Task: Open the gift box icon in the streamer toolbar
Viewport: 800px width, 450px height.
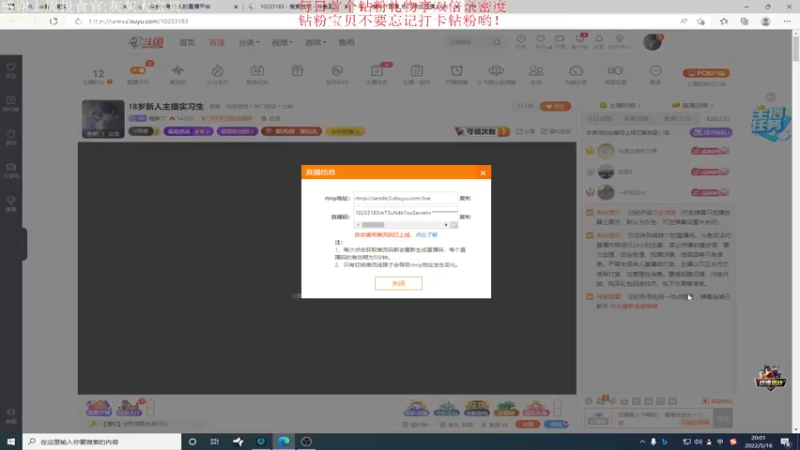Action: point(297,70)
